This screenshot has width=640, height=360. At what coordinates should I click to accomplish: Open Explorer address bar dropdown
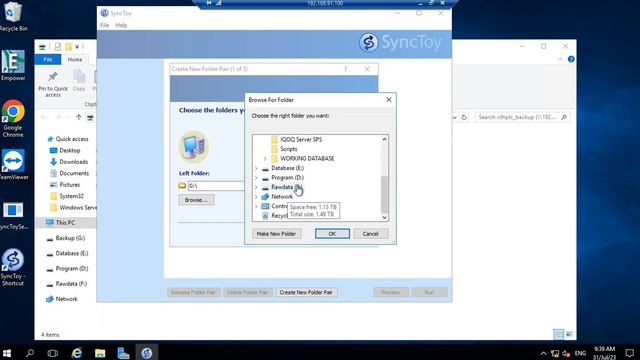tap(455, 118)
